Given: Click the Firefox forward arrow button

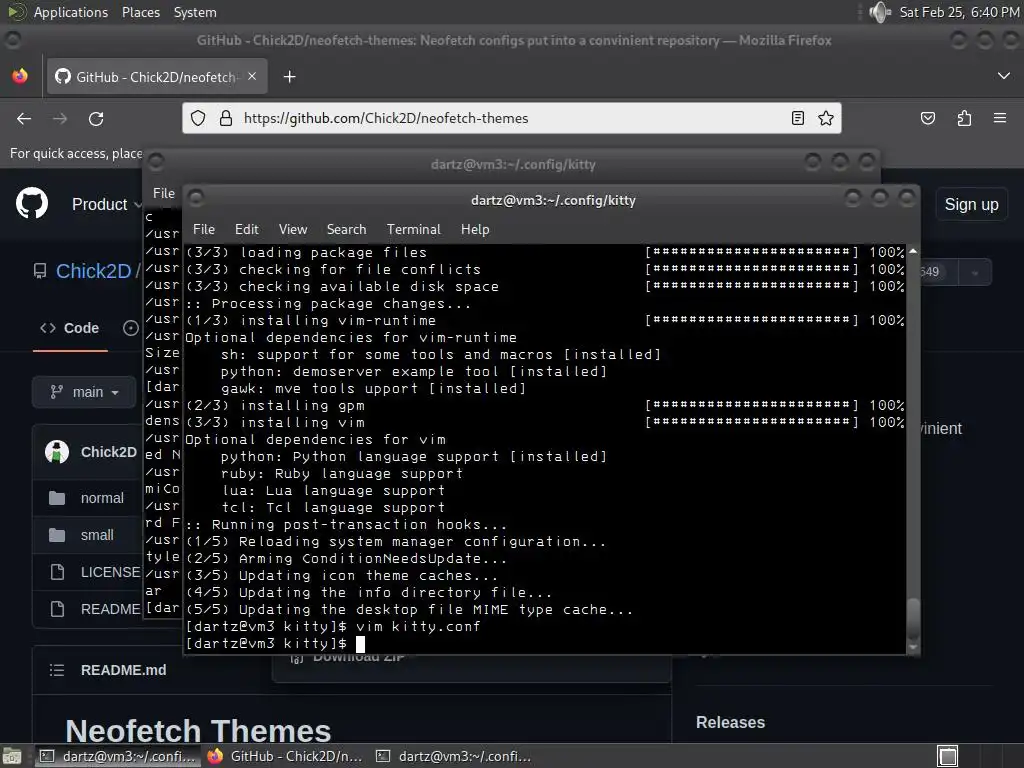Looking at the screenshot, I should point(60,118).
